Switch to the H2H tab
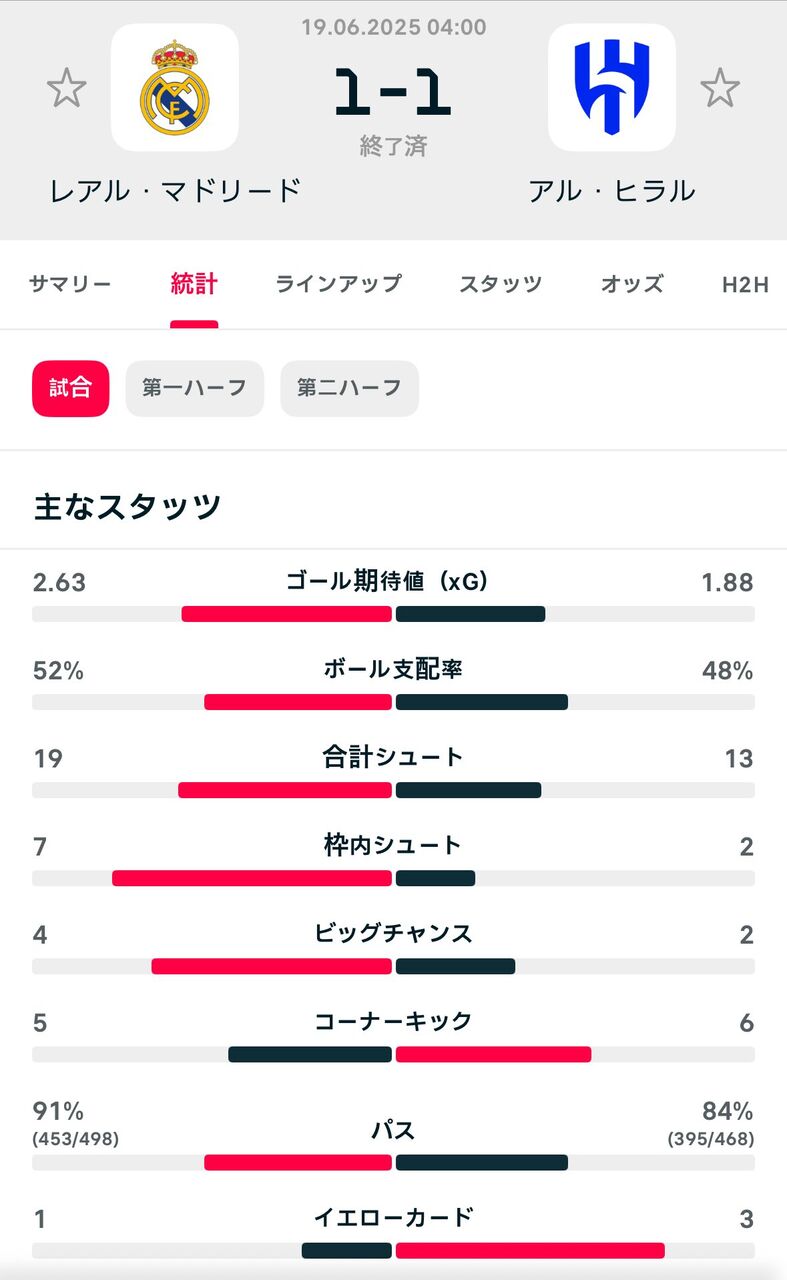This screenshot has width=787, height=1280. point(745,284)
